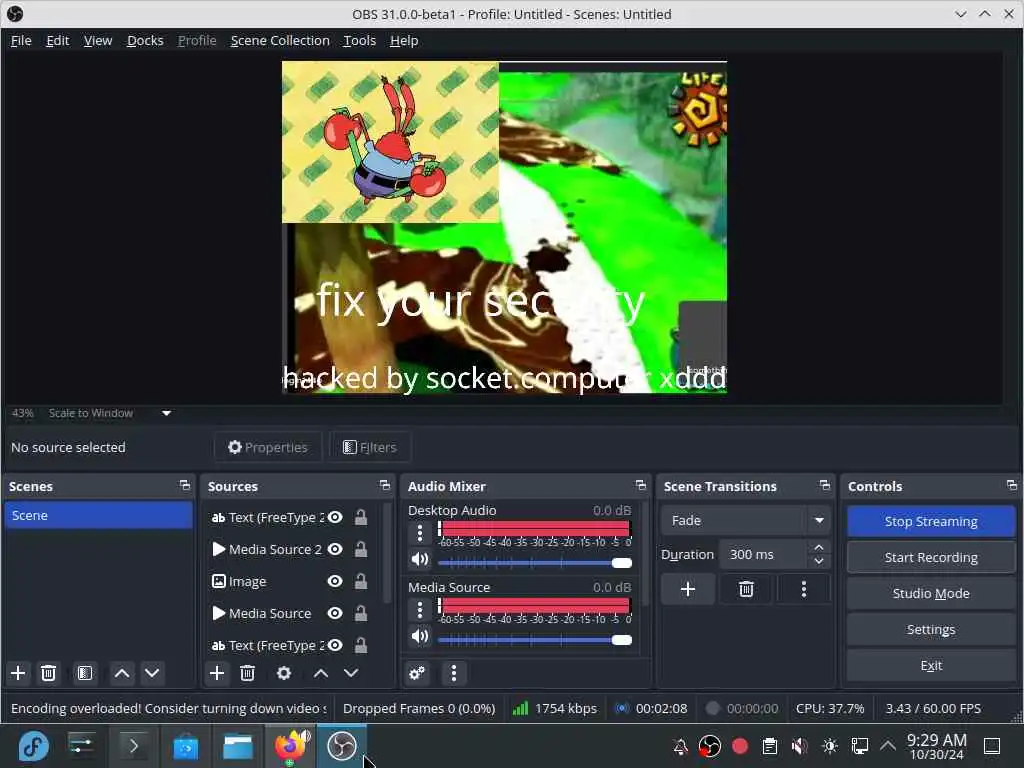Open the Docks menu
The width and height of the screenshot is (1024, 768).
145,40
